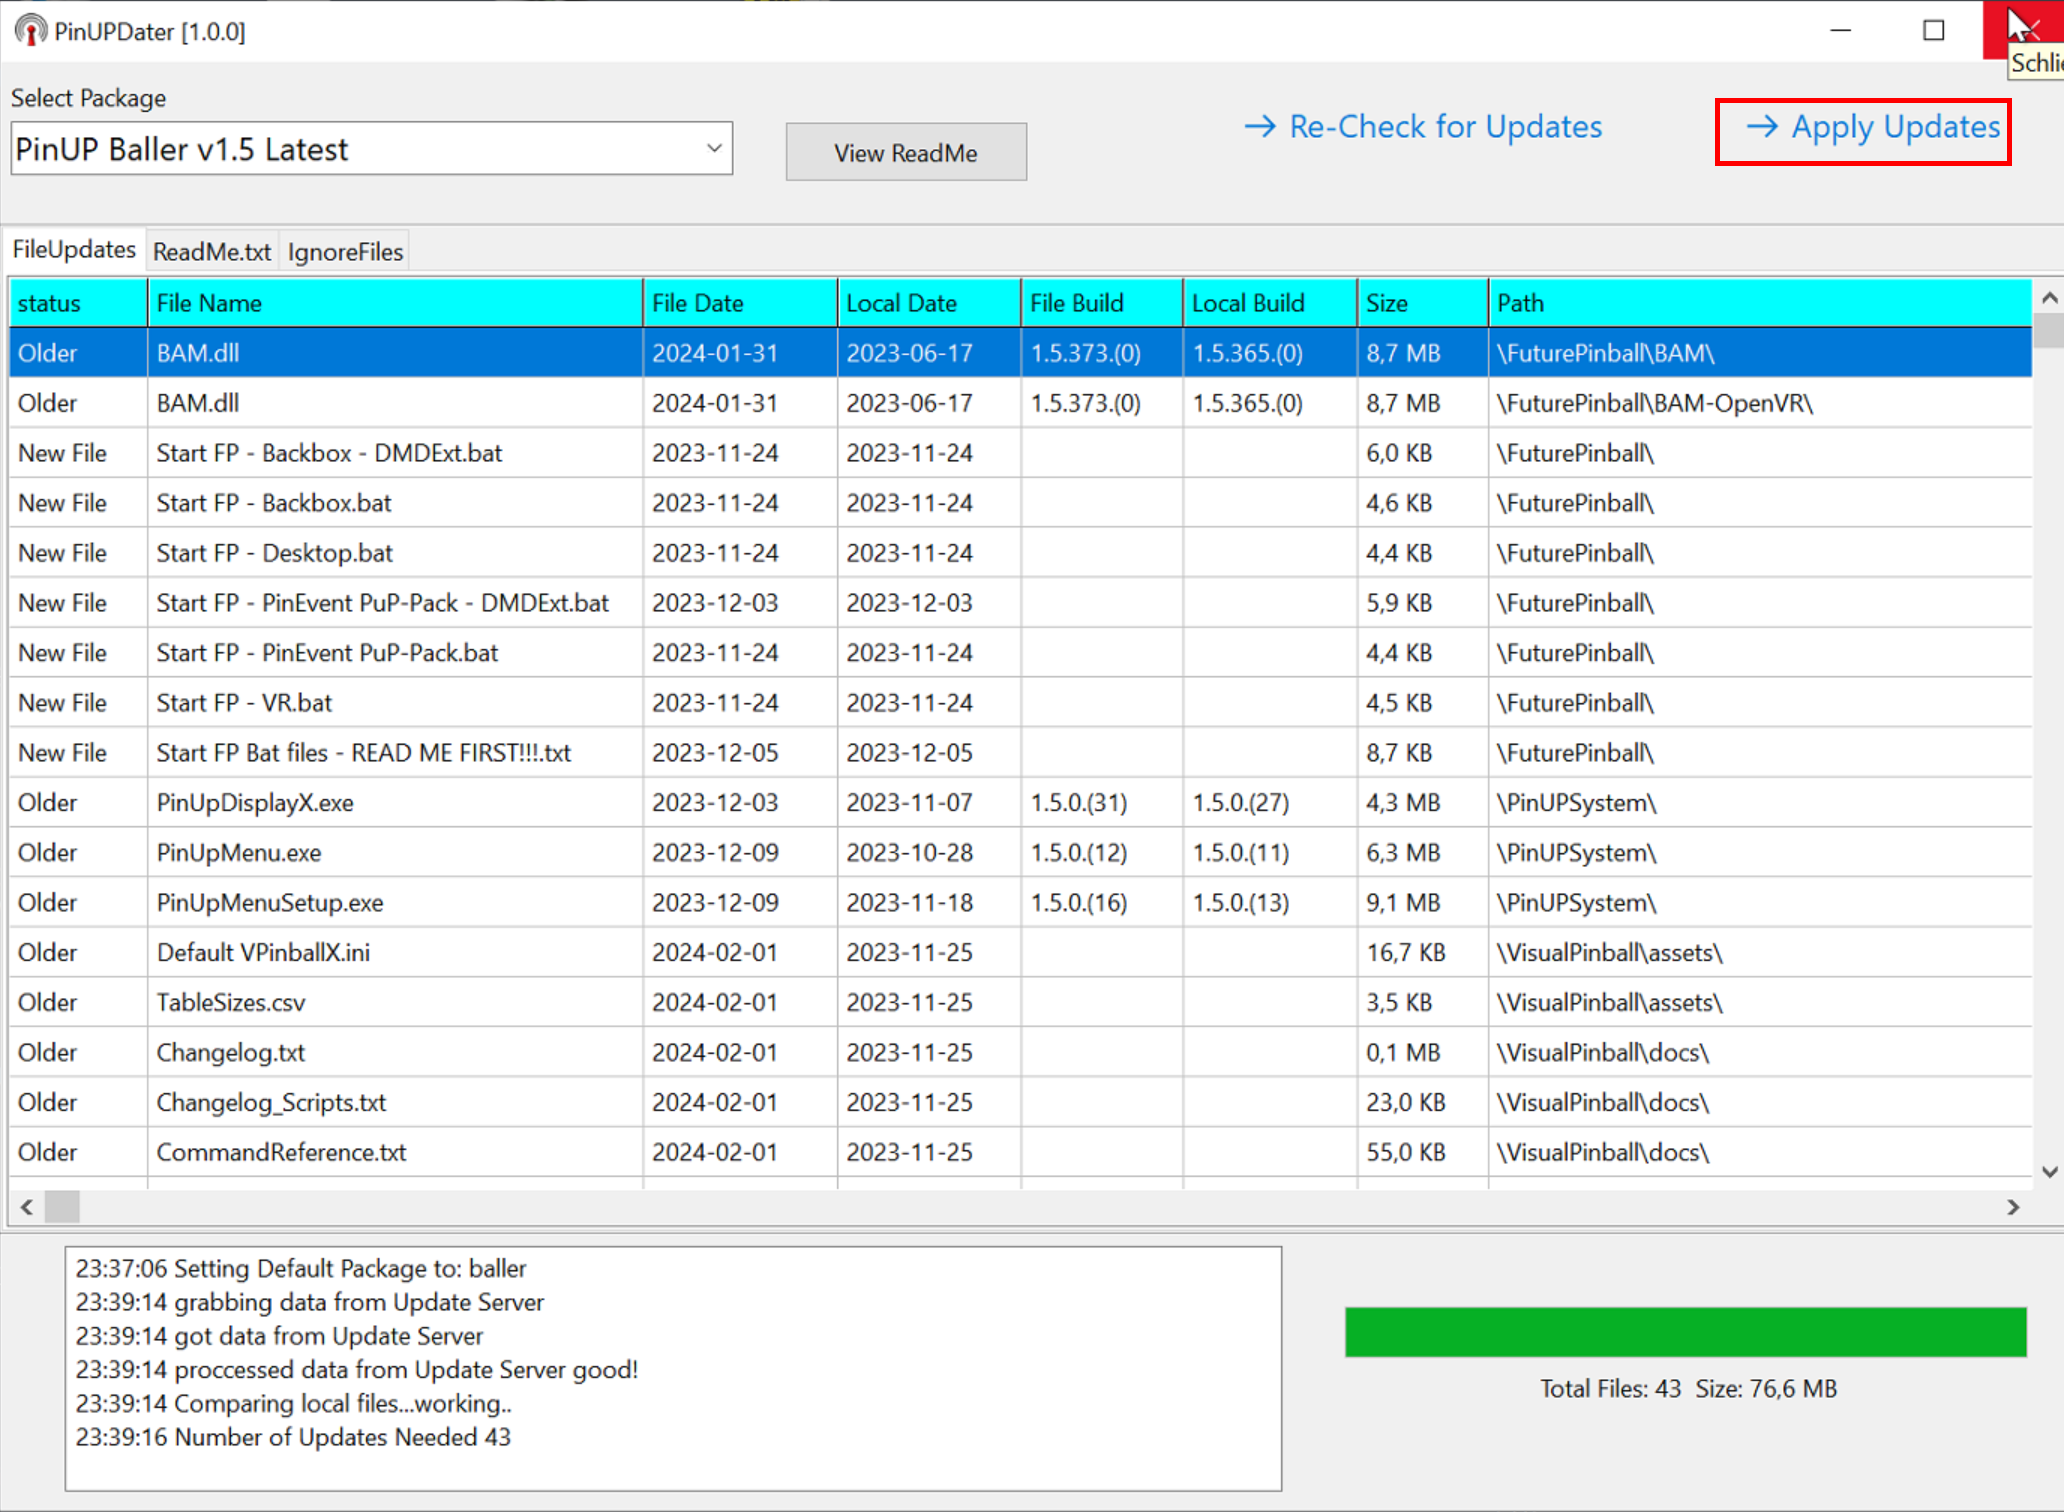
Task: Minimize the PinUPDater window
Action: (1841, 31)
